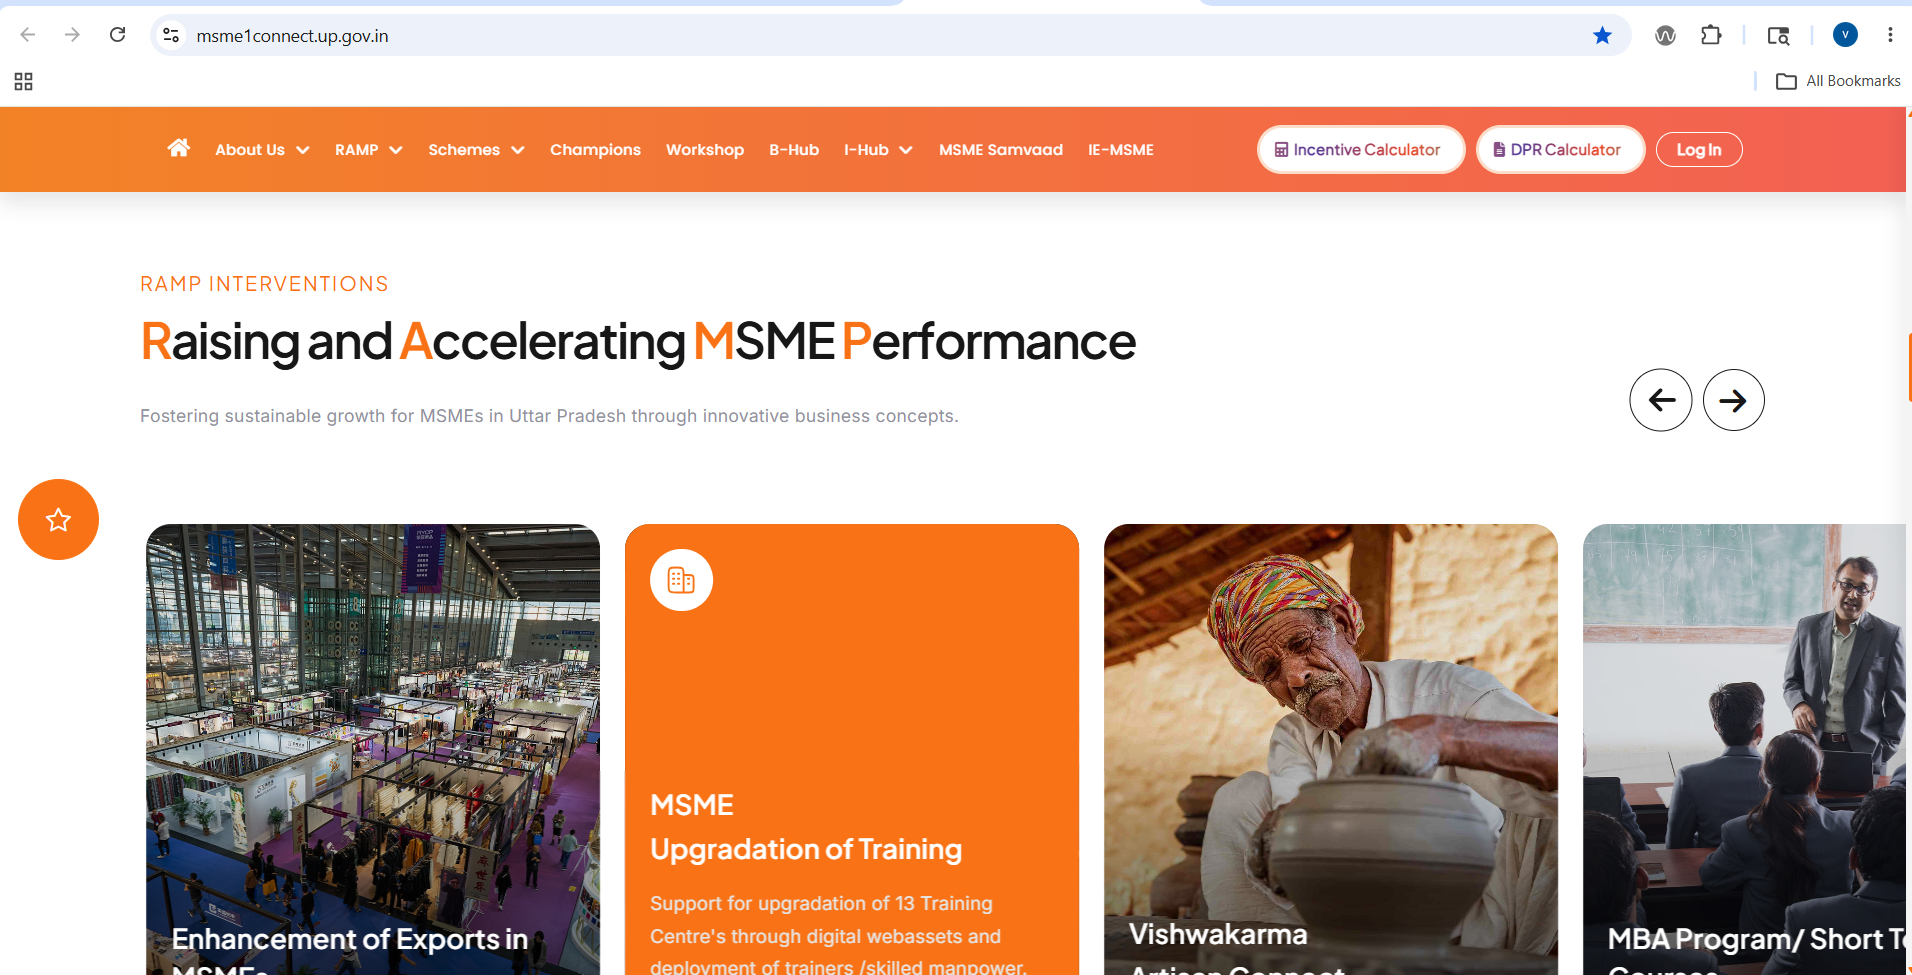This screenshot has height=975, width=1912.
Task: Expand the About Us dropdown
Action: coord(262,150)
